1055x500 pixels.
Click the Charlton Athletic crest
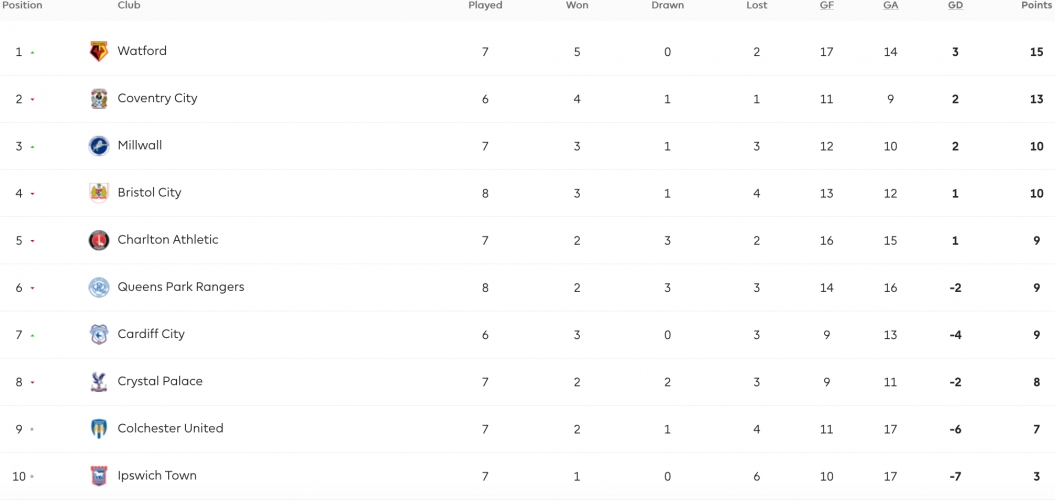[x=99, y=240]
